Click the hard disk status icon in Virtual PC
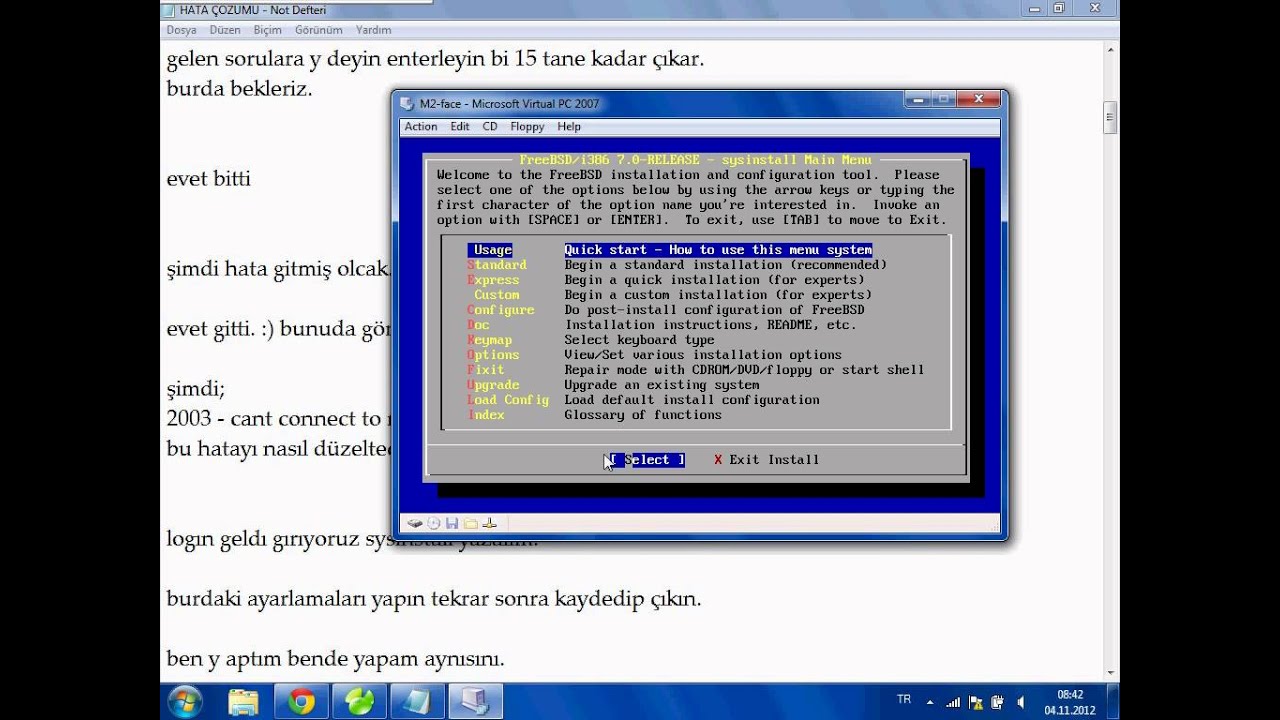1280x720 pixels. (x=416, y=523)
